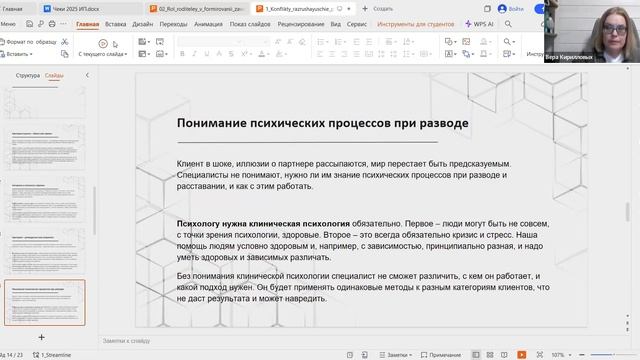Open the Сервис ribbon tab

pos(357,24)
